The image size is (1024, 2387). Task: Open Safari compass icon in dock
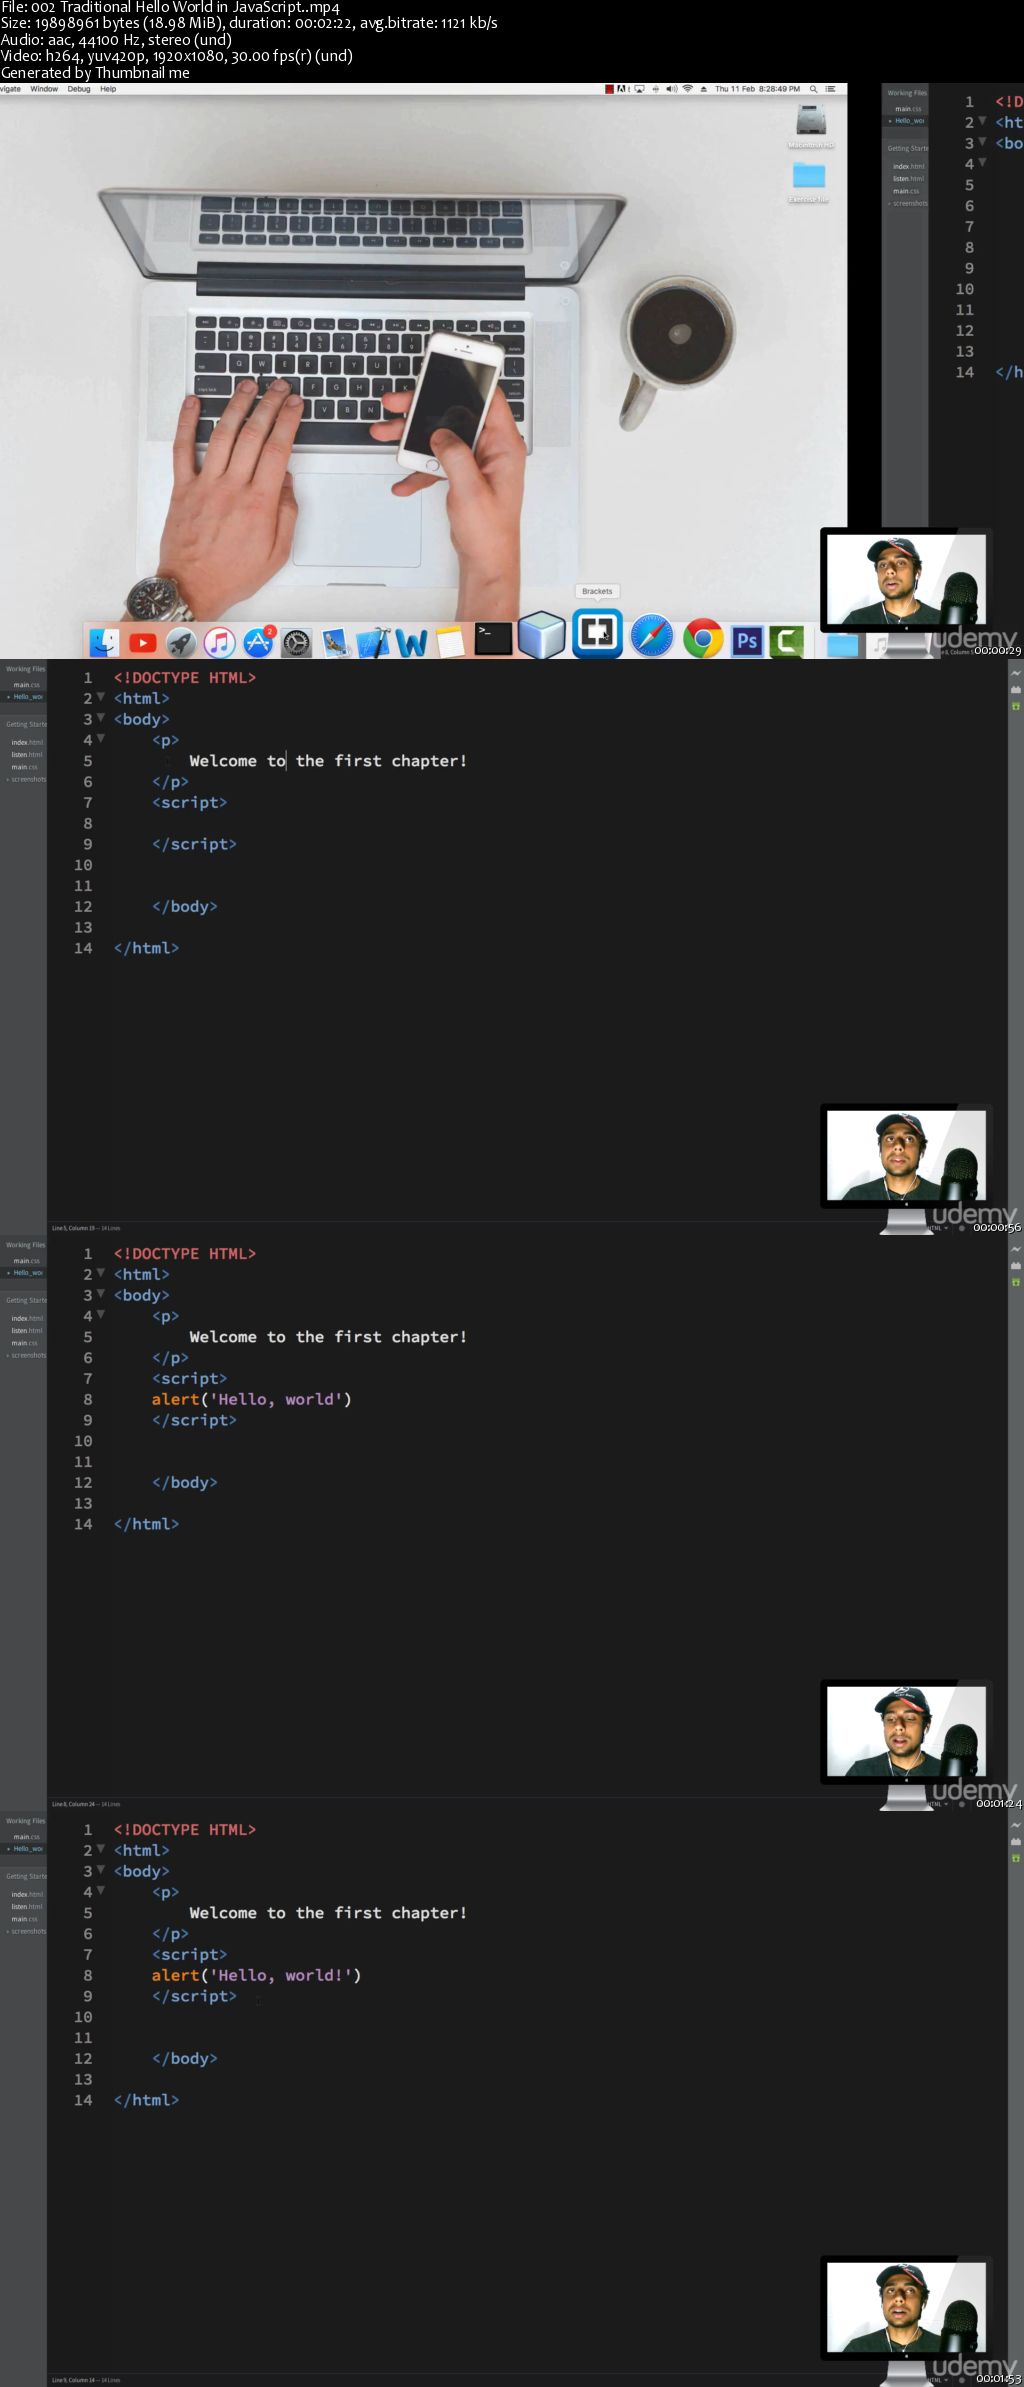(652, 636)
